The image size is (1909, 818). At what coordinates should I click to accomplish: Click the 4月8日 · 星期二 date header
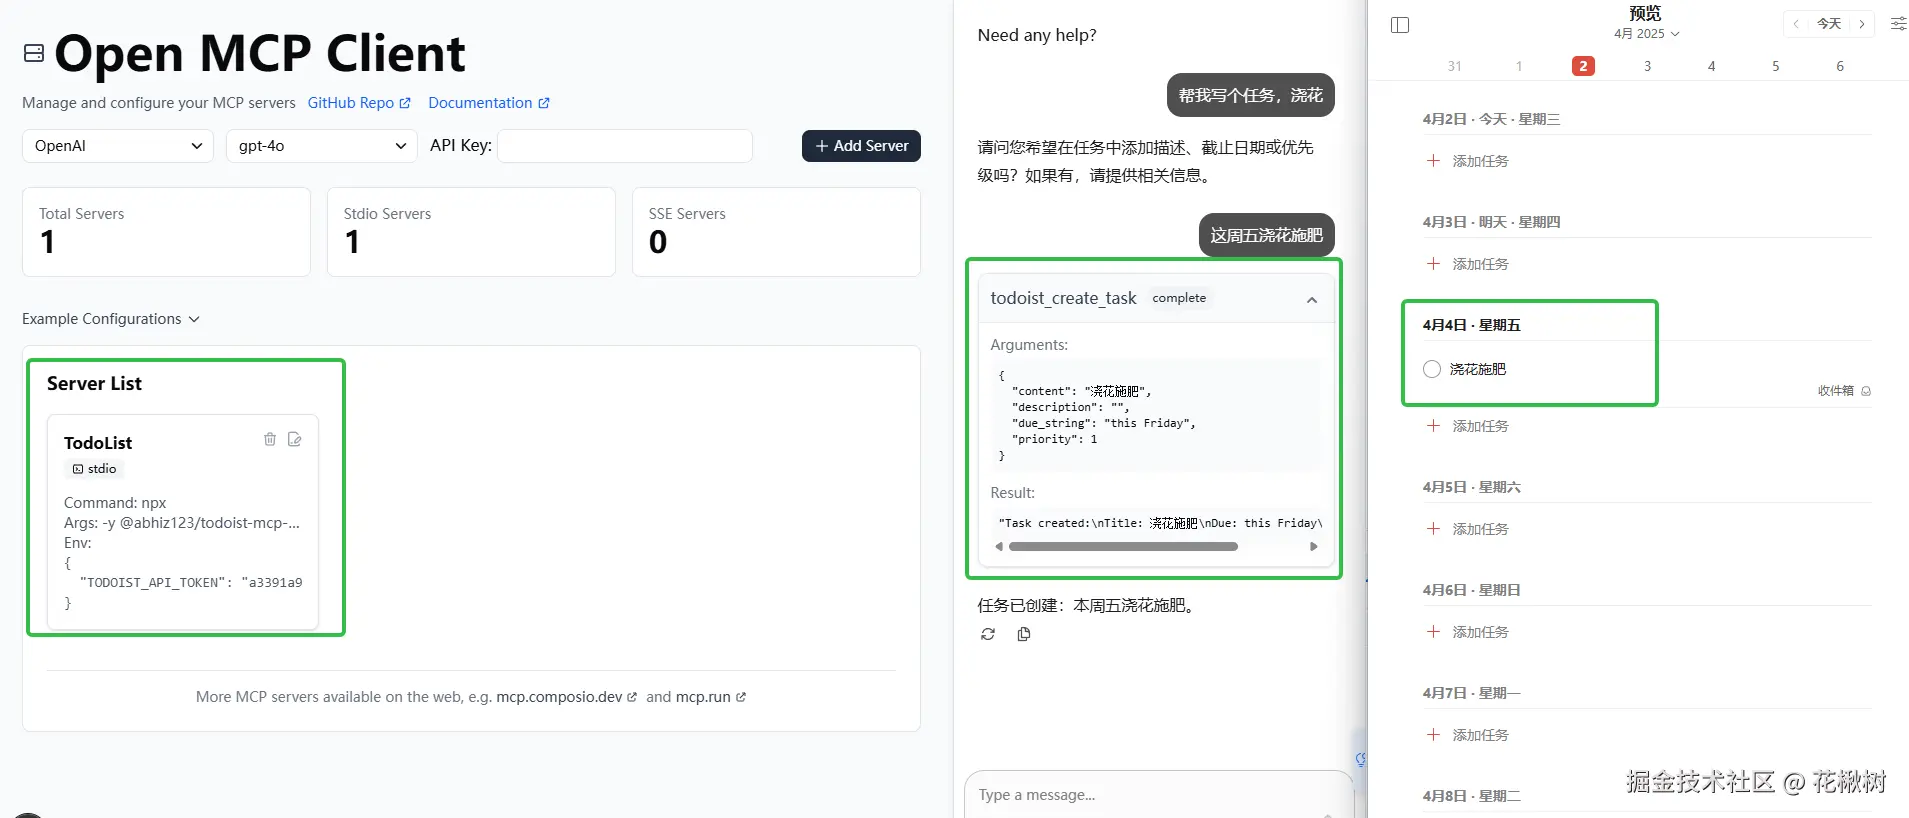pyautogui.click(x=1471, y=796)
